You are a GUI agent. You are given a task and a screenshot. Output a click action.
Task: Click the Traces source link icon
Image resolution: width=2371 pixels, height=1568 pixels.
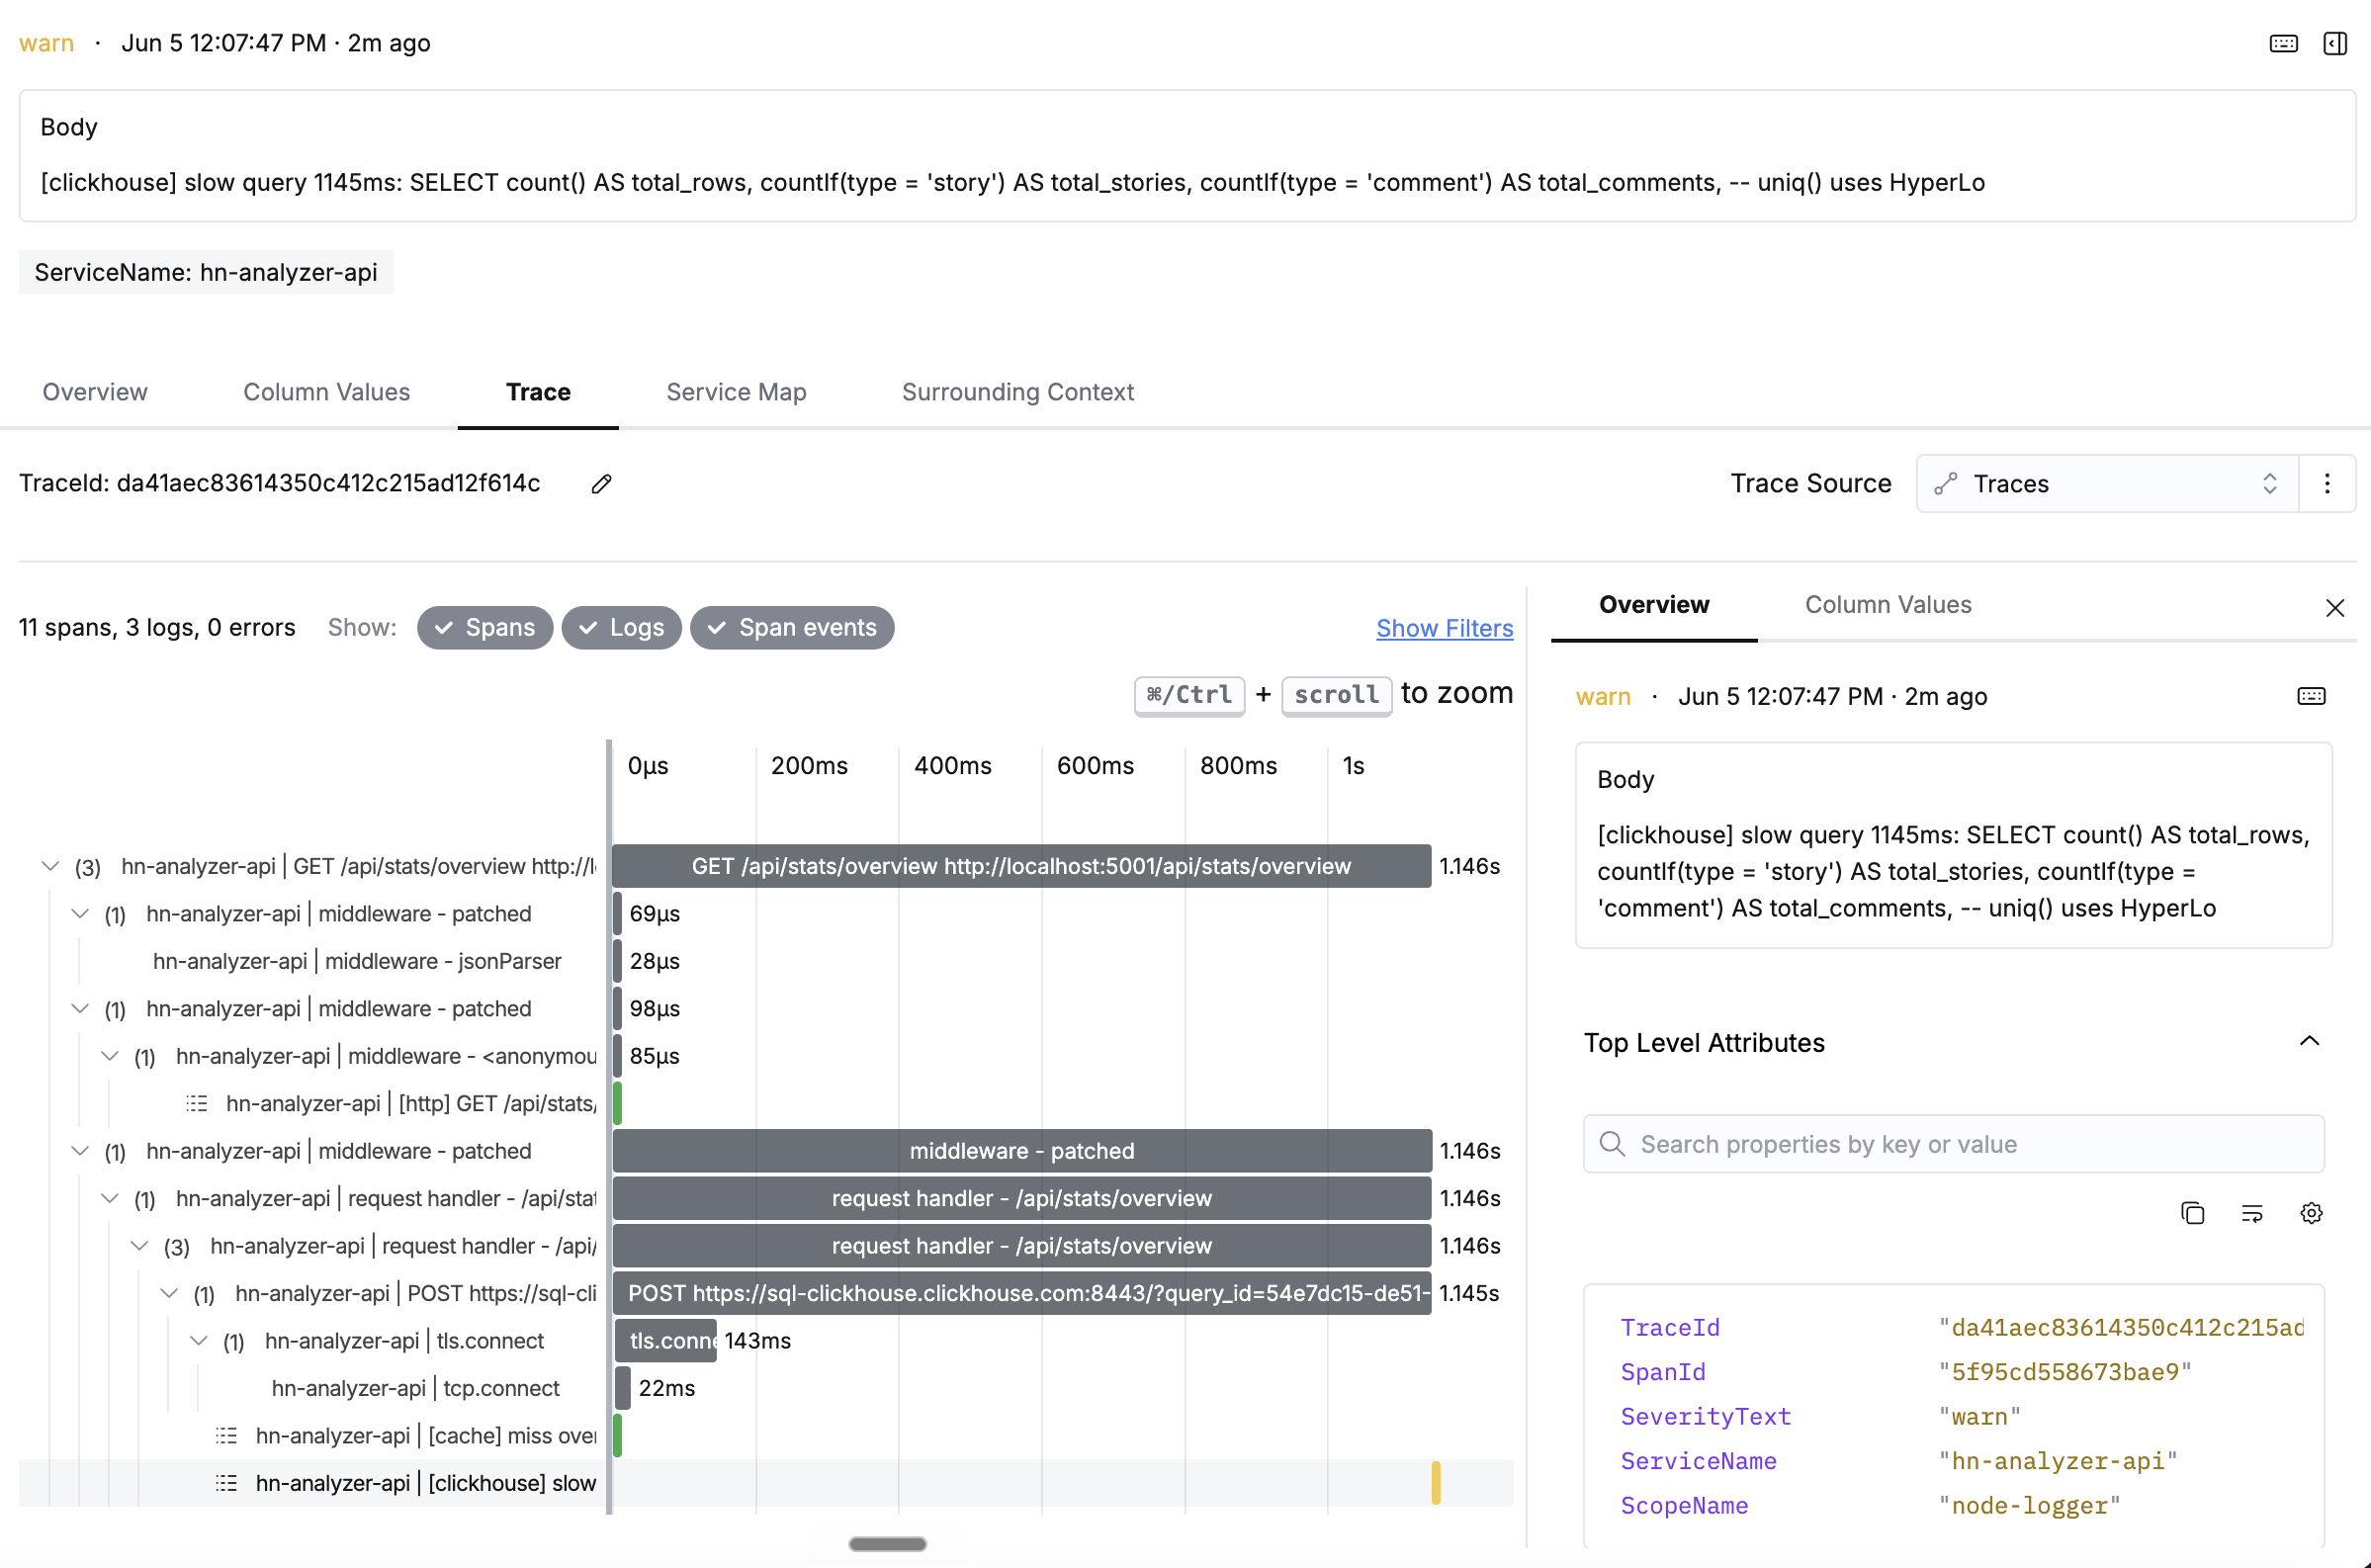tap(1945, 484)
